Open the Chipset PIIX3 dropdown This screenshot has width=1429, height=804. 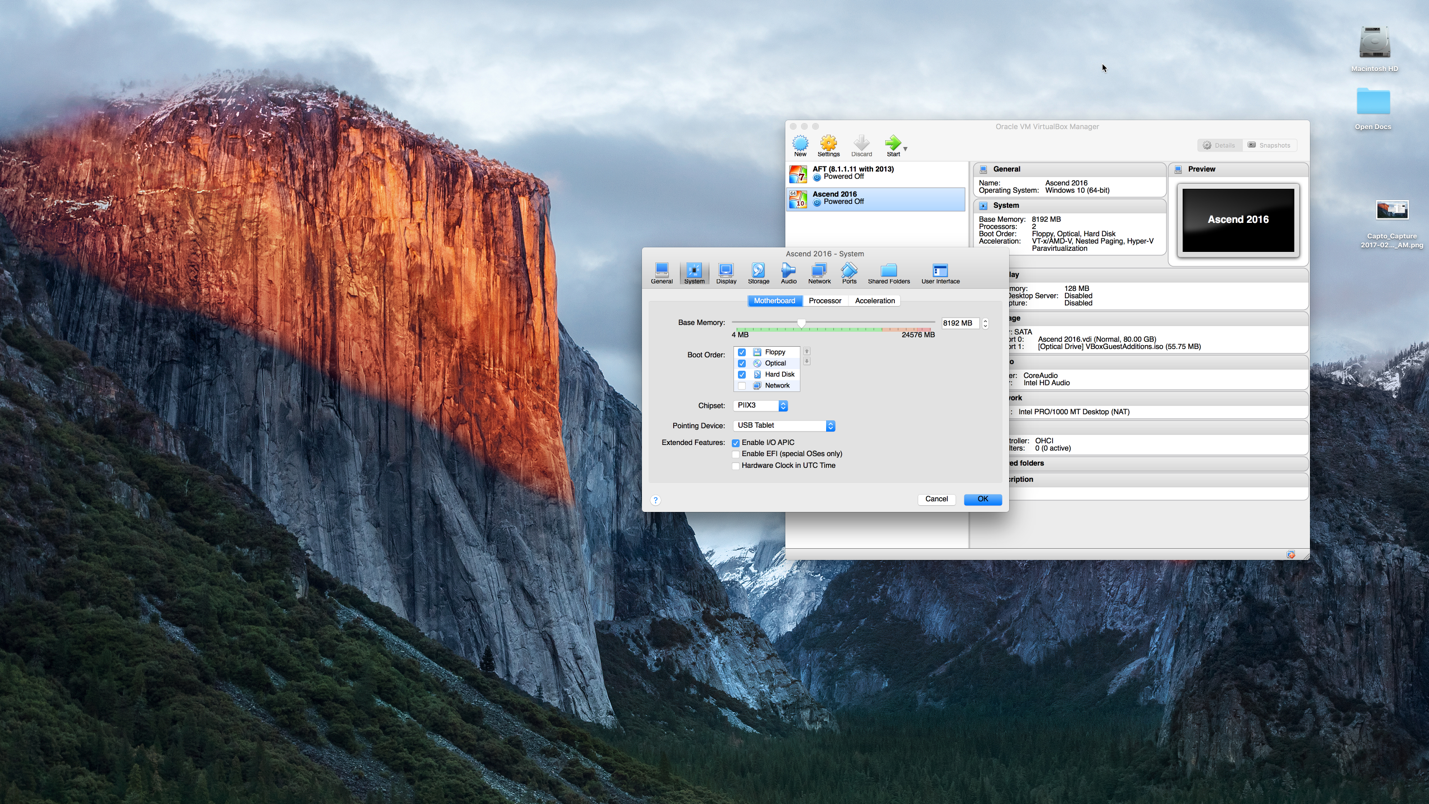point(761,405)
